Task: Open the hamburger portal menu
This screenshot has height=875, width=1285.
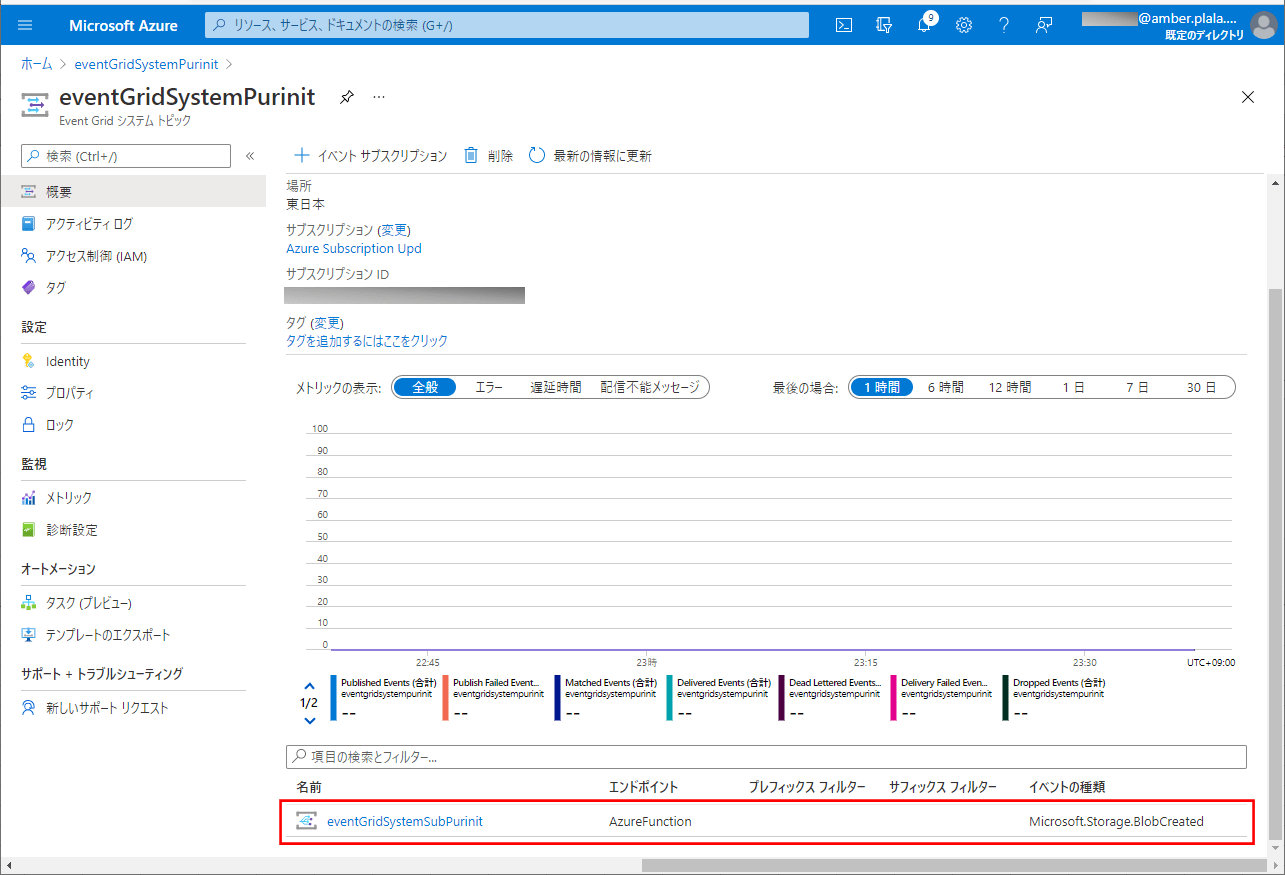Action: 25,25
